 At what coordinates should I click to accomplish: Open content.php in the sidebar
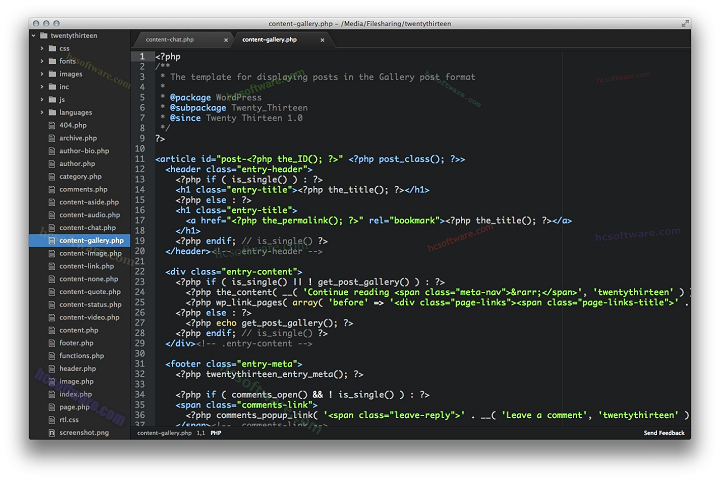tap(79, 330)
